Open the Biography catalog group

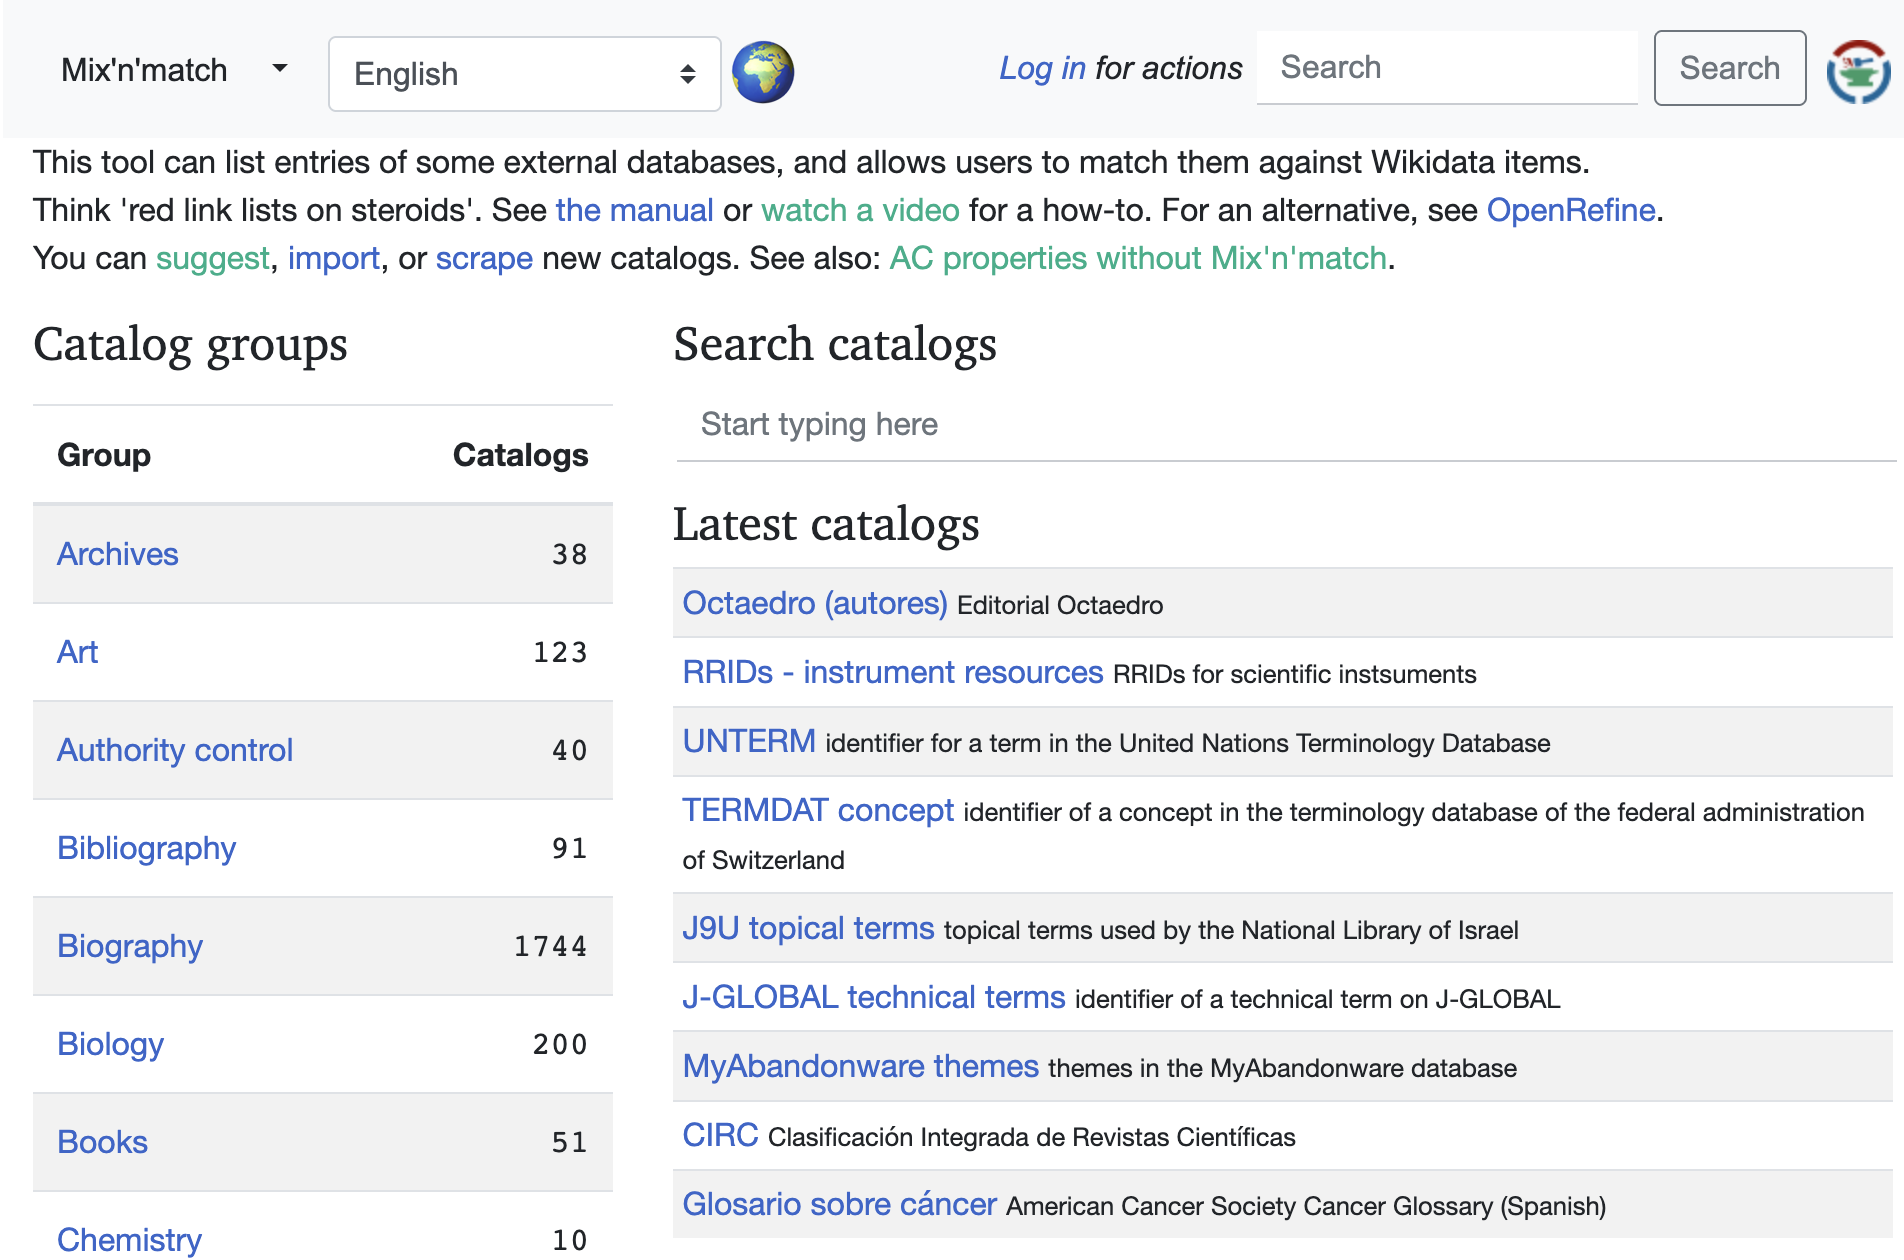click(x=130, y=946)
